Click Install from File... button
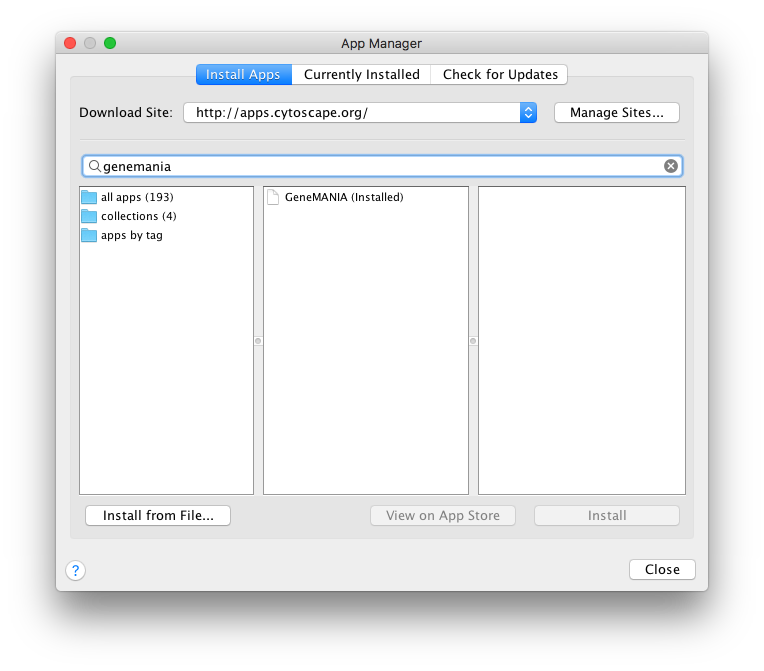This screenshot has height=671, width=764. pos(158,516)
